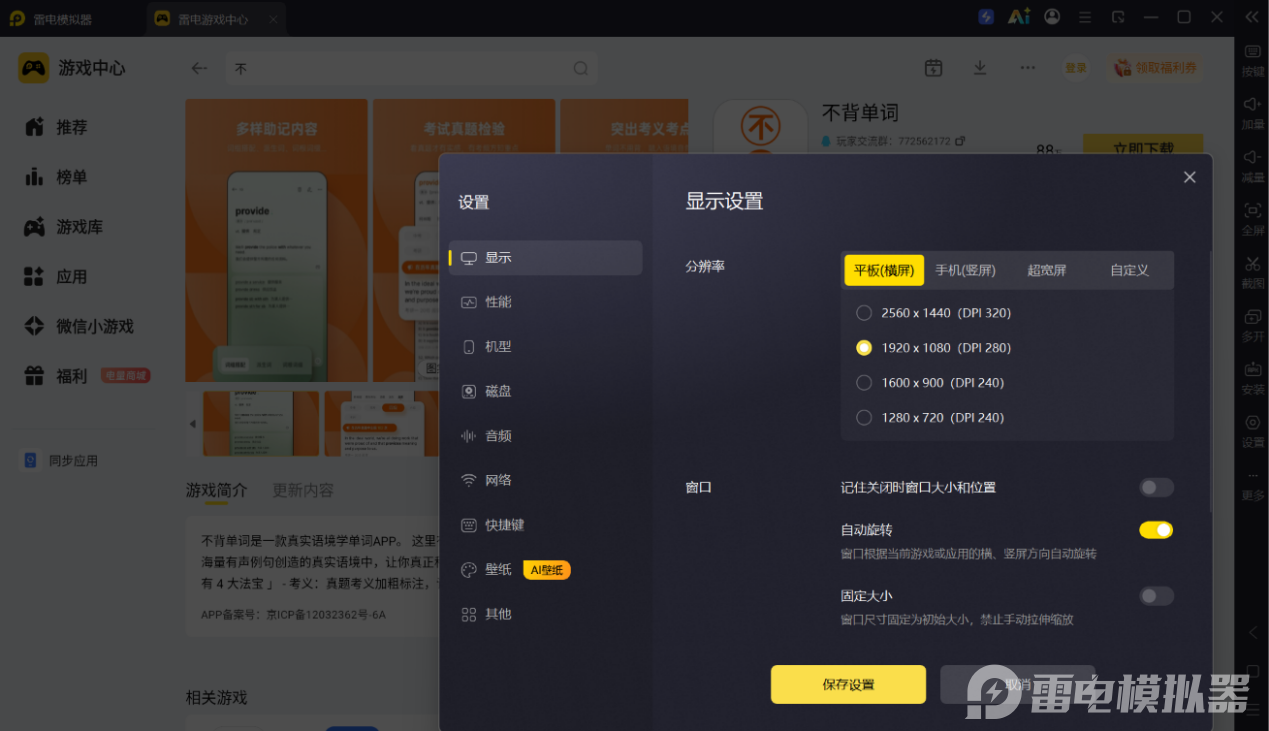Close the 雷电游戏中心 tab
The height and width of the screenshot is (731, 1269).
coord(273,18)
